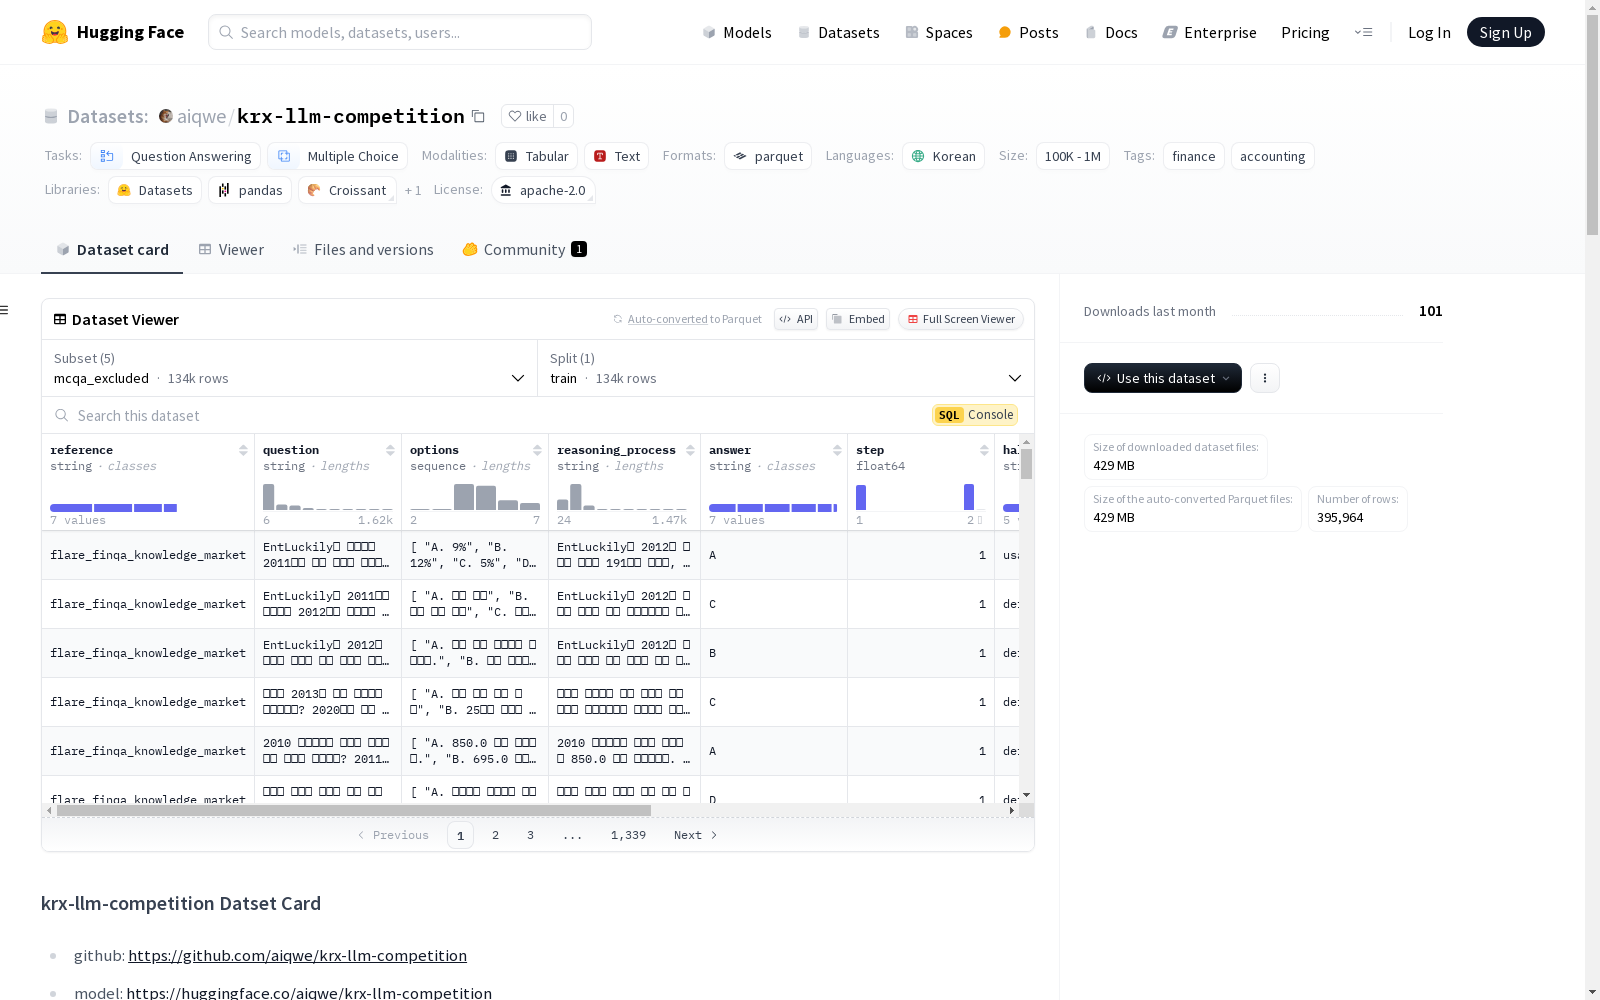Viewport: 1600px width, 1000px height.
Task: Open the Pricing page
Action: point(1305,32)
